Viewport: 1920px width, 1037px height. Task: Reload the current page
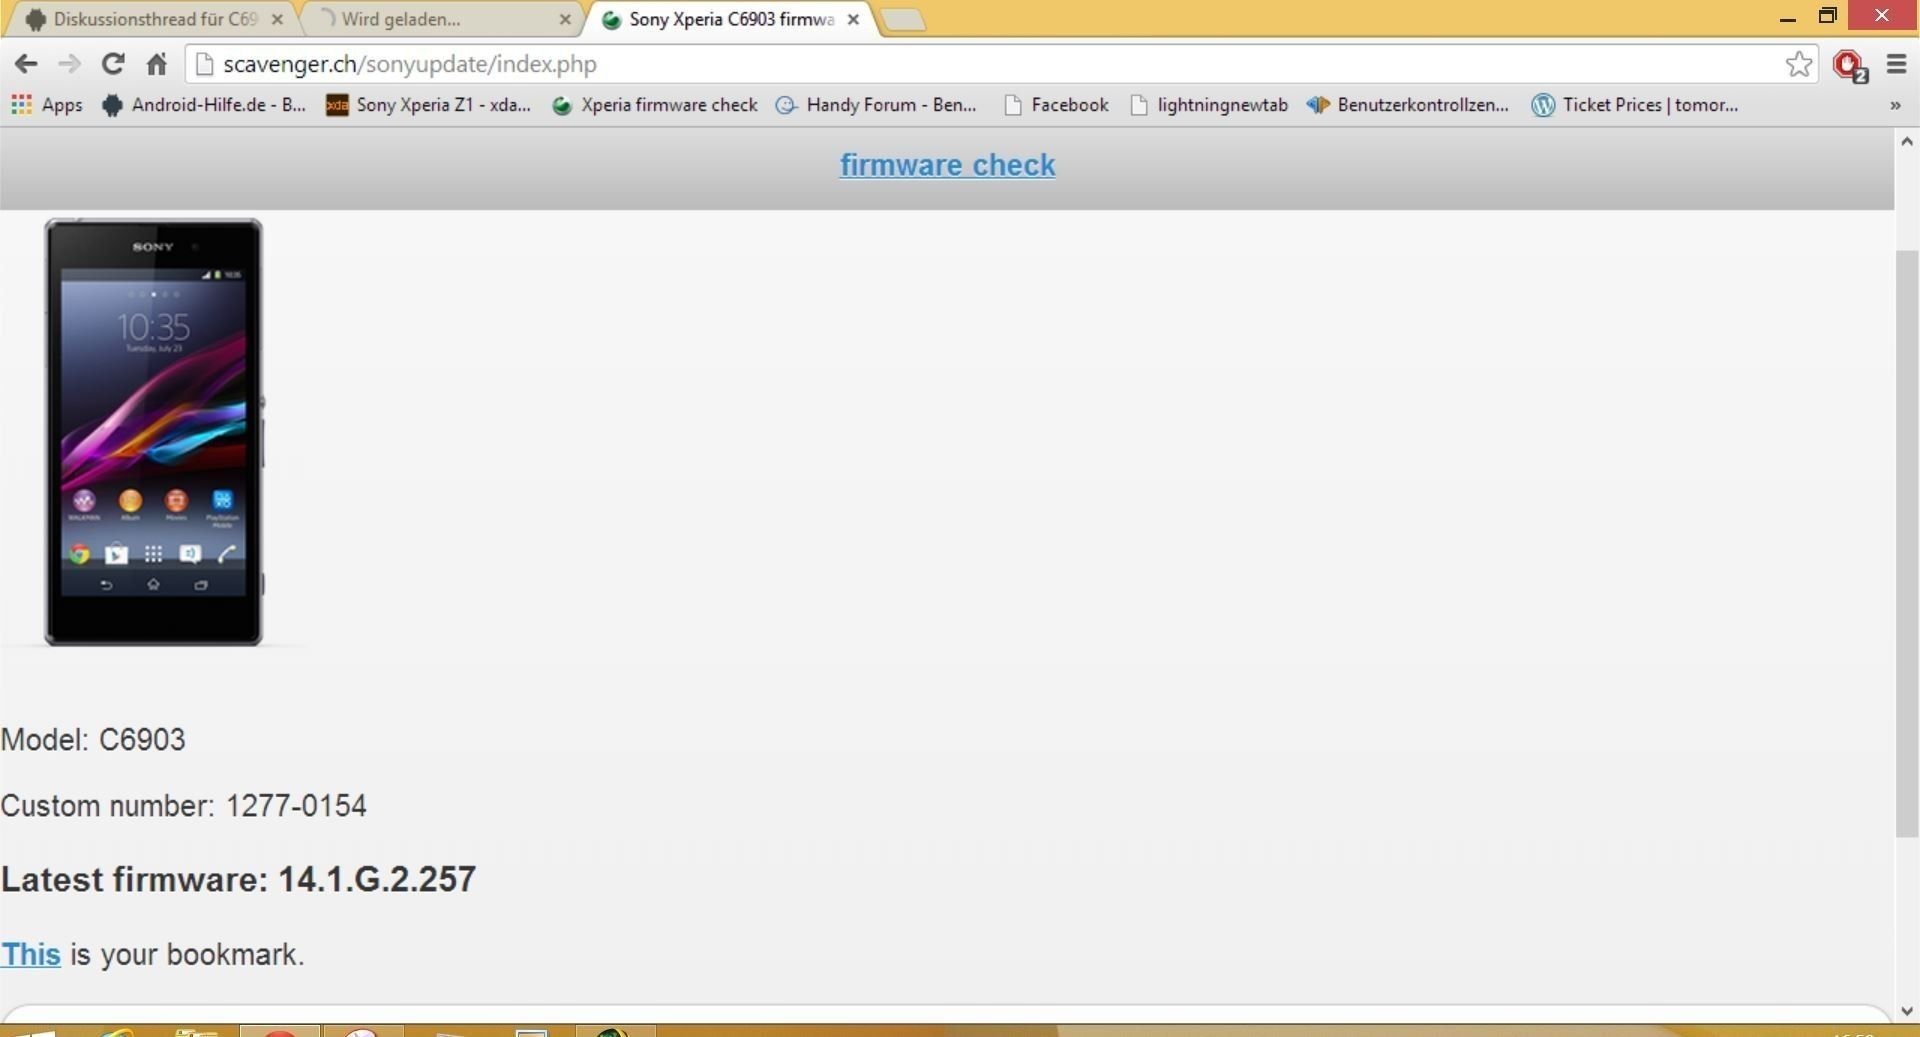pos(113,64)
